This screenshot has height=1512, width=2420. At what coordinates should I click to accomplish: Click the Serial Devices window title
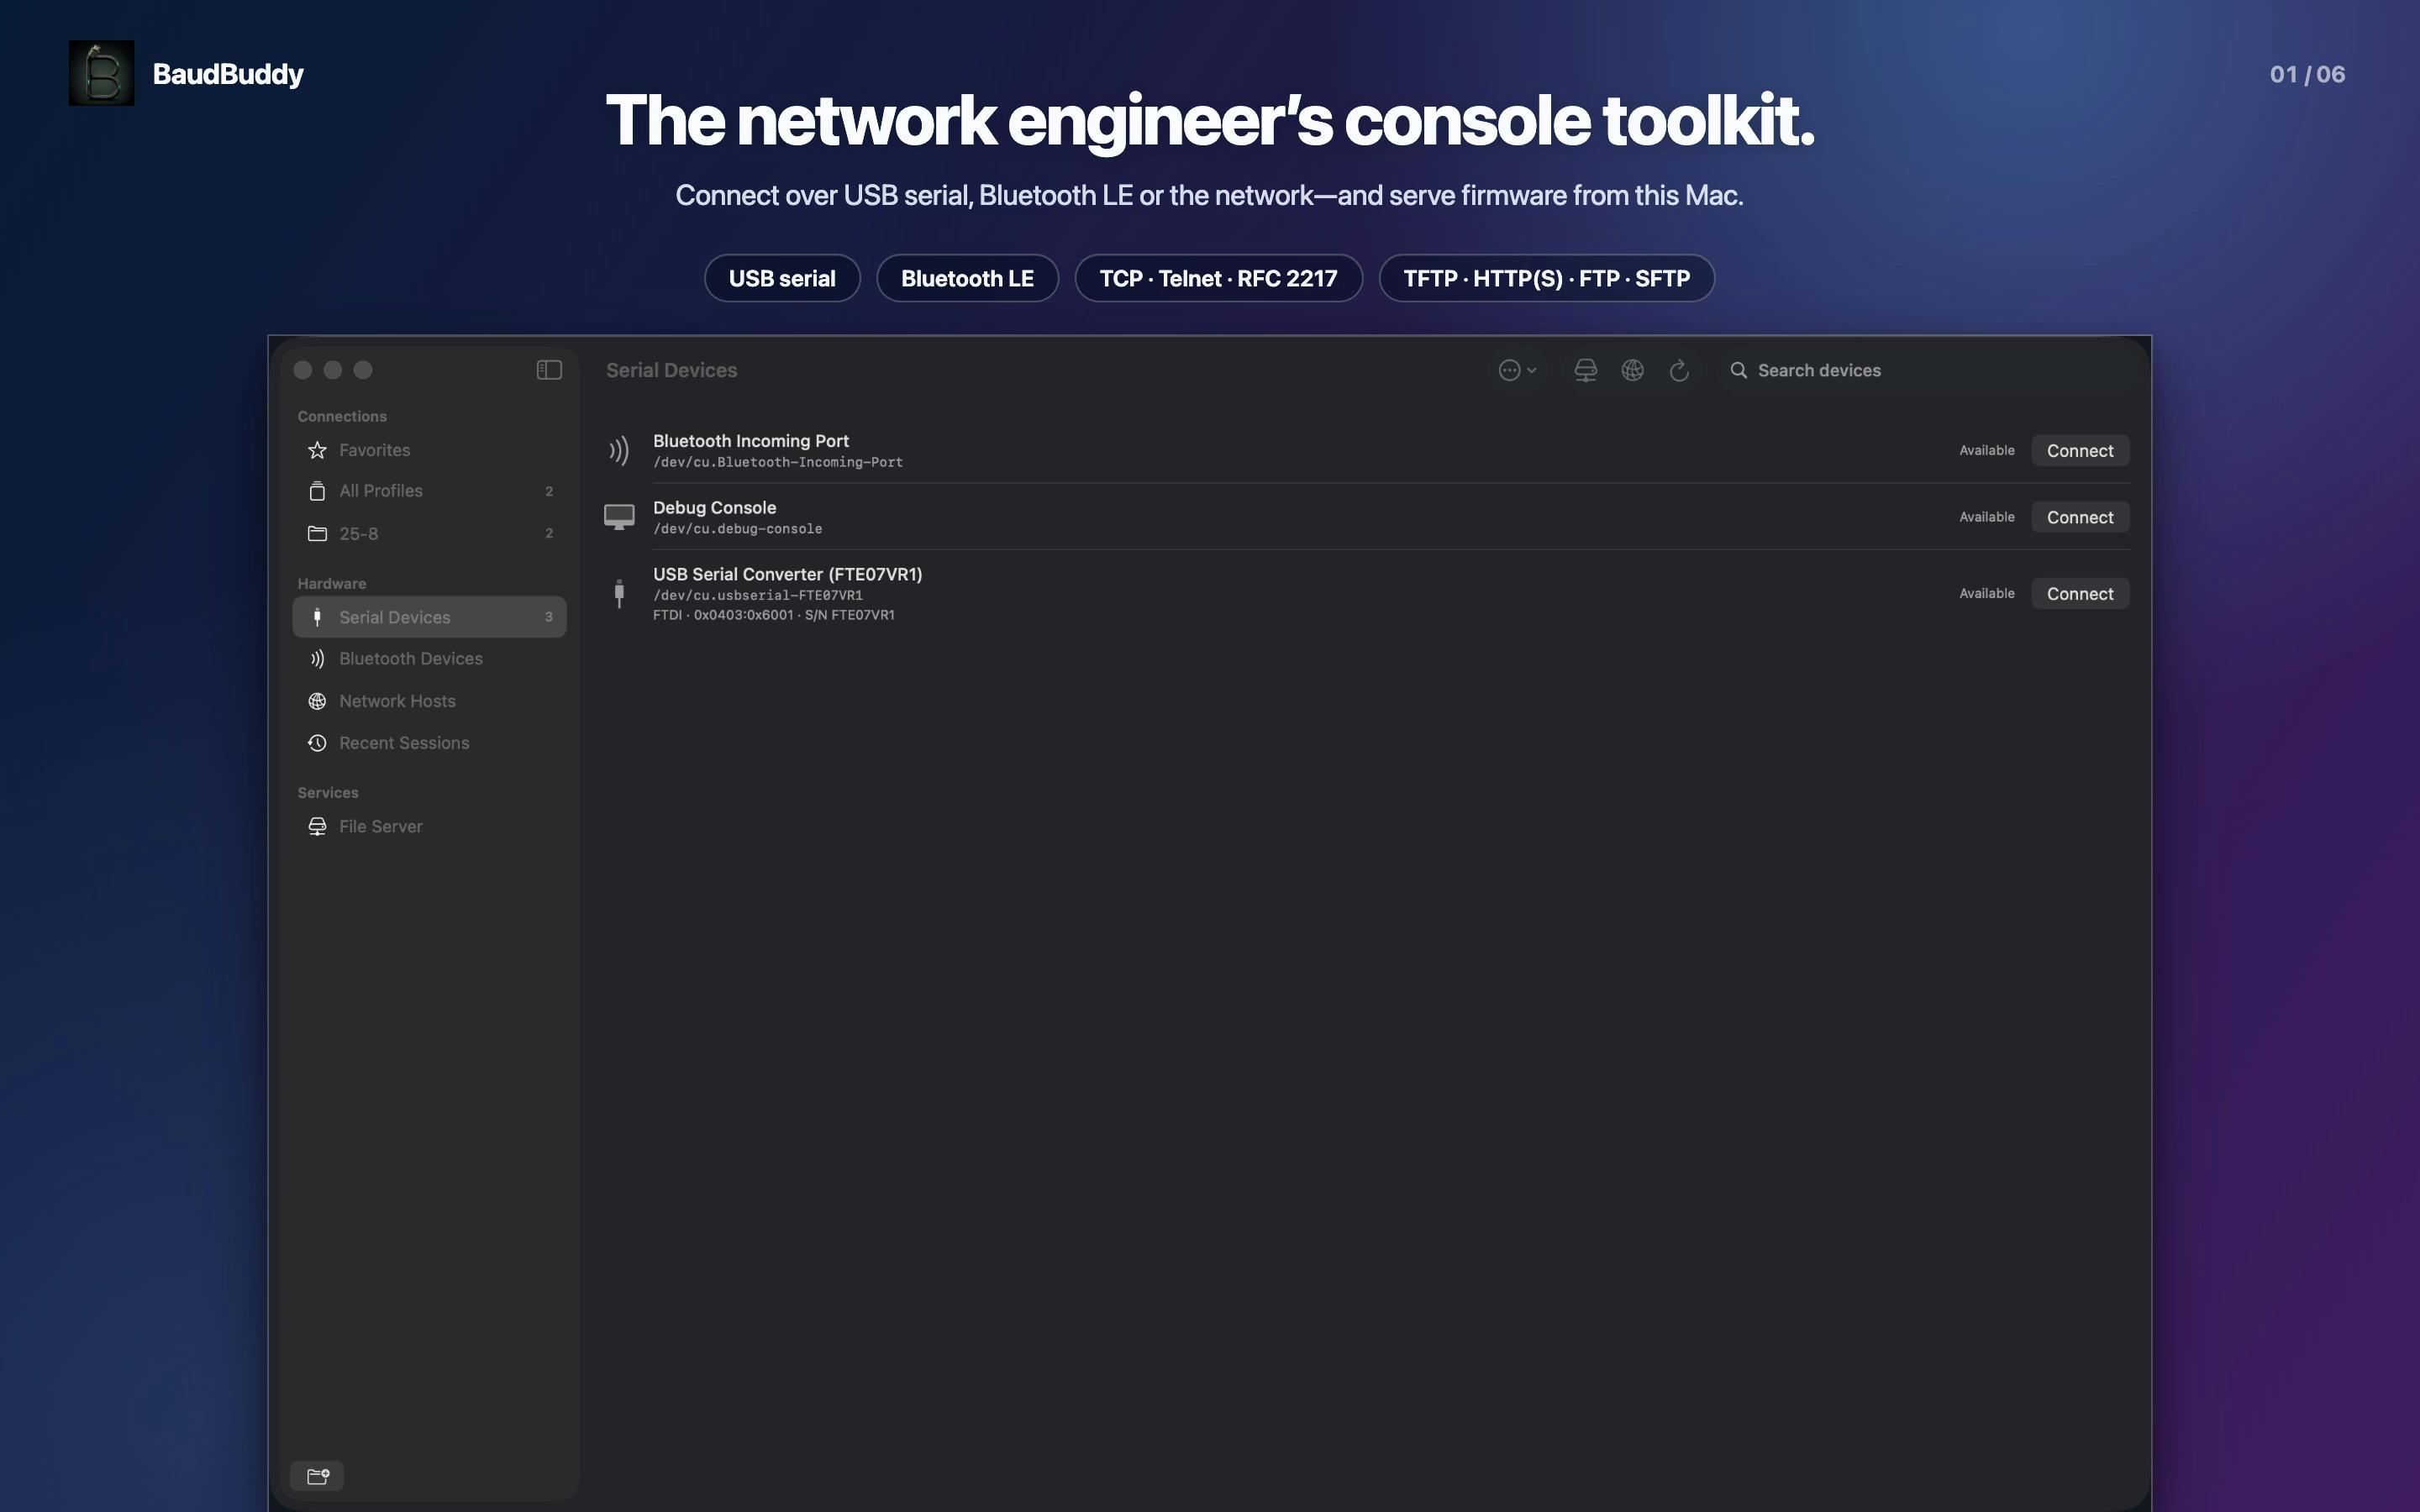pos(671,370)
